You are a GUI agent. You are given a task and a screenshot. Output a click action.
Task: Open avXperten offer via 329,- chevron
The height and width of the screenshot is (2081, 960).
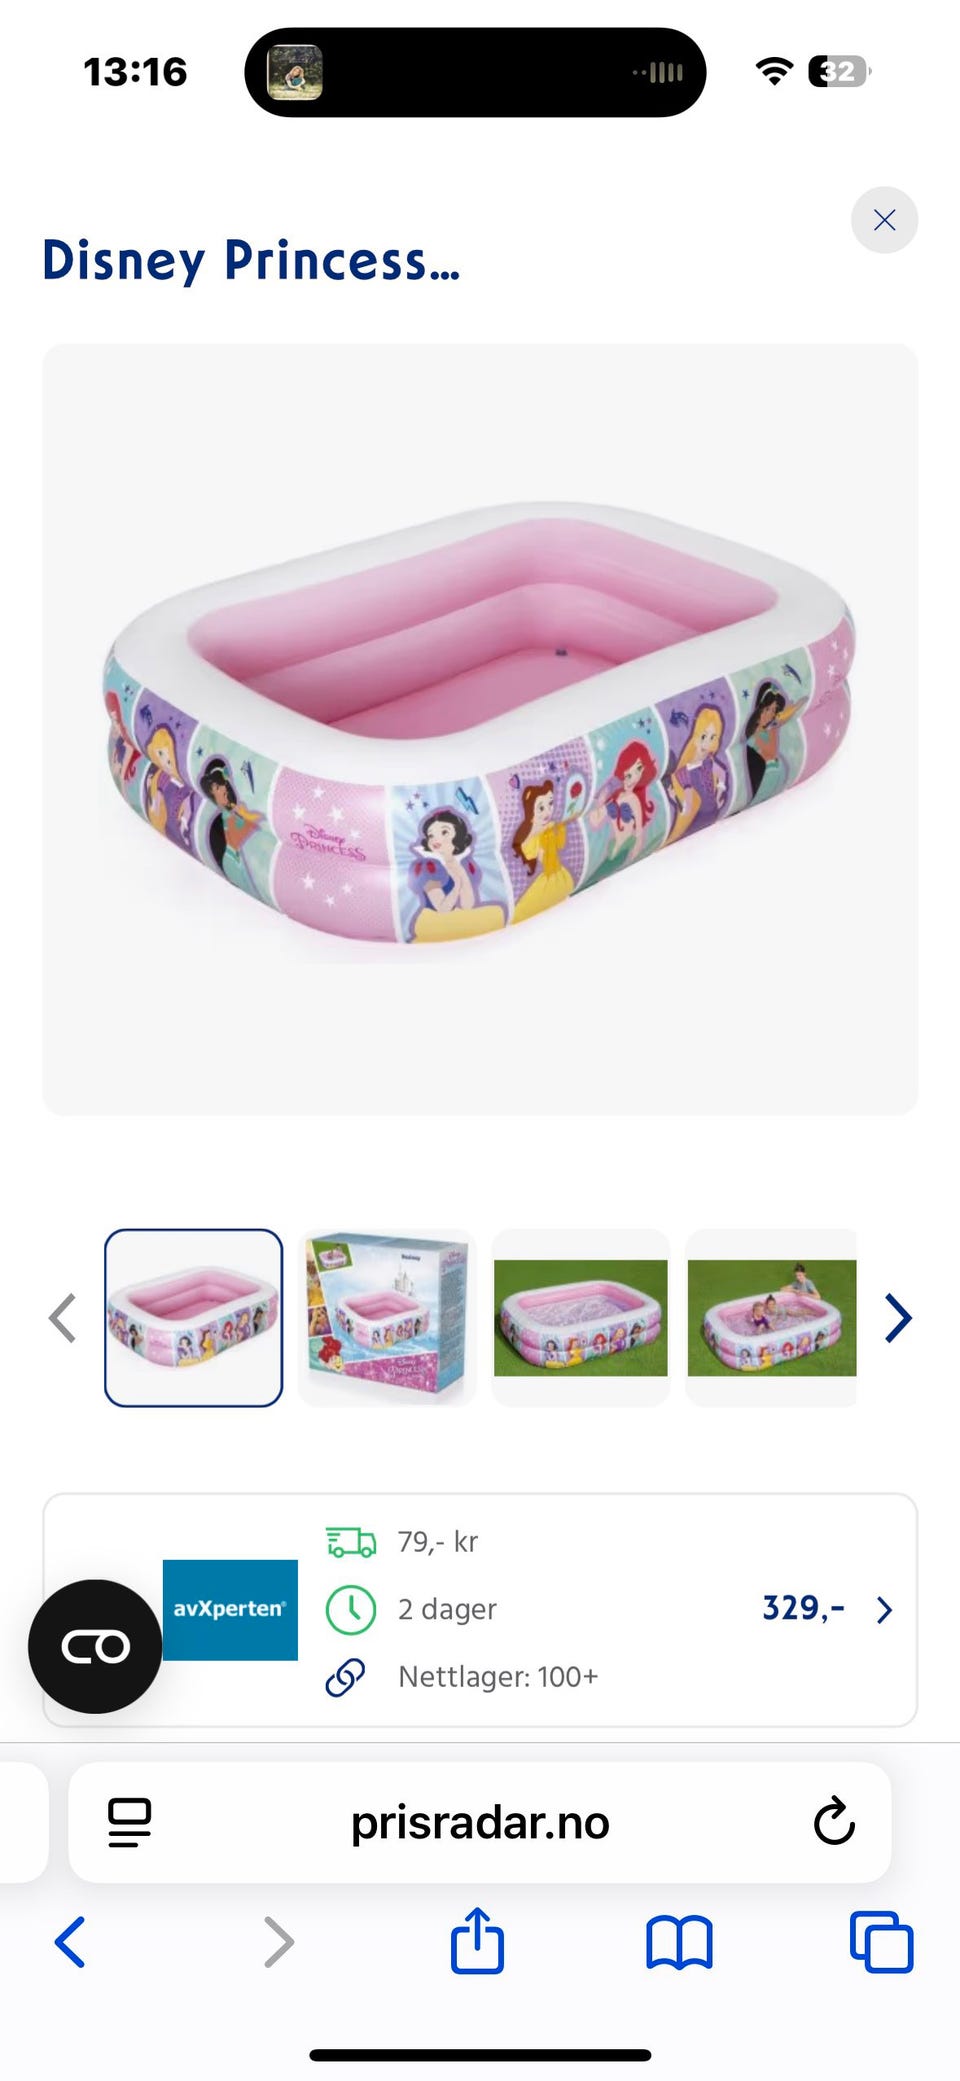tap(884, 1609)
